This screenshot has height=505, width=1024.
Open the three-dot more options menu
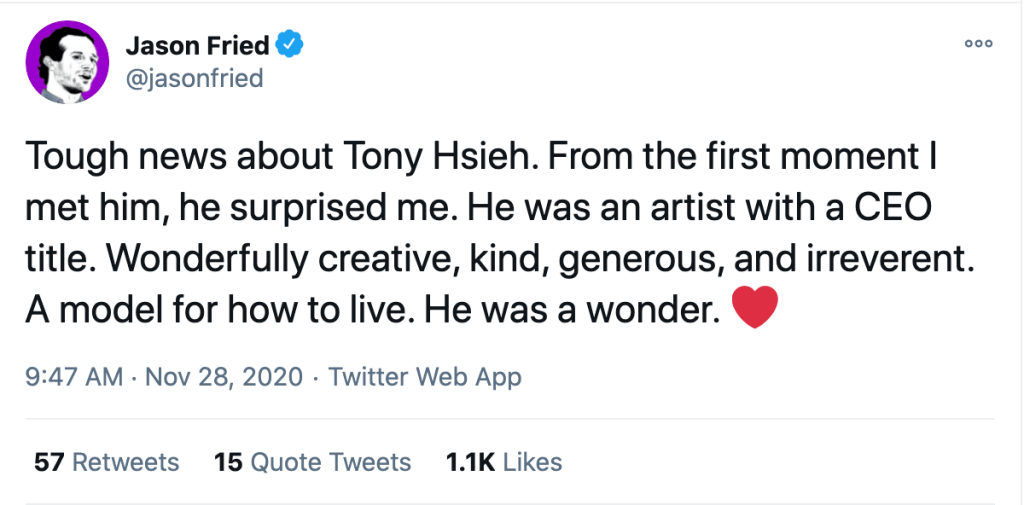(977, 44)
